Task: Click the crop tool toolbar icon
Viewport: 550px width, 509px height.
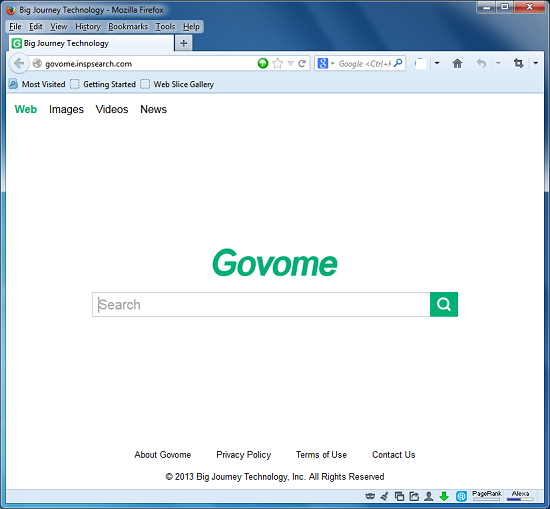Action: point(518,63)
